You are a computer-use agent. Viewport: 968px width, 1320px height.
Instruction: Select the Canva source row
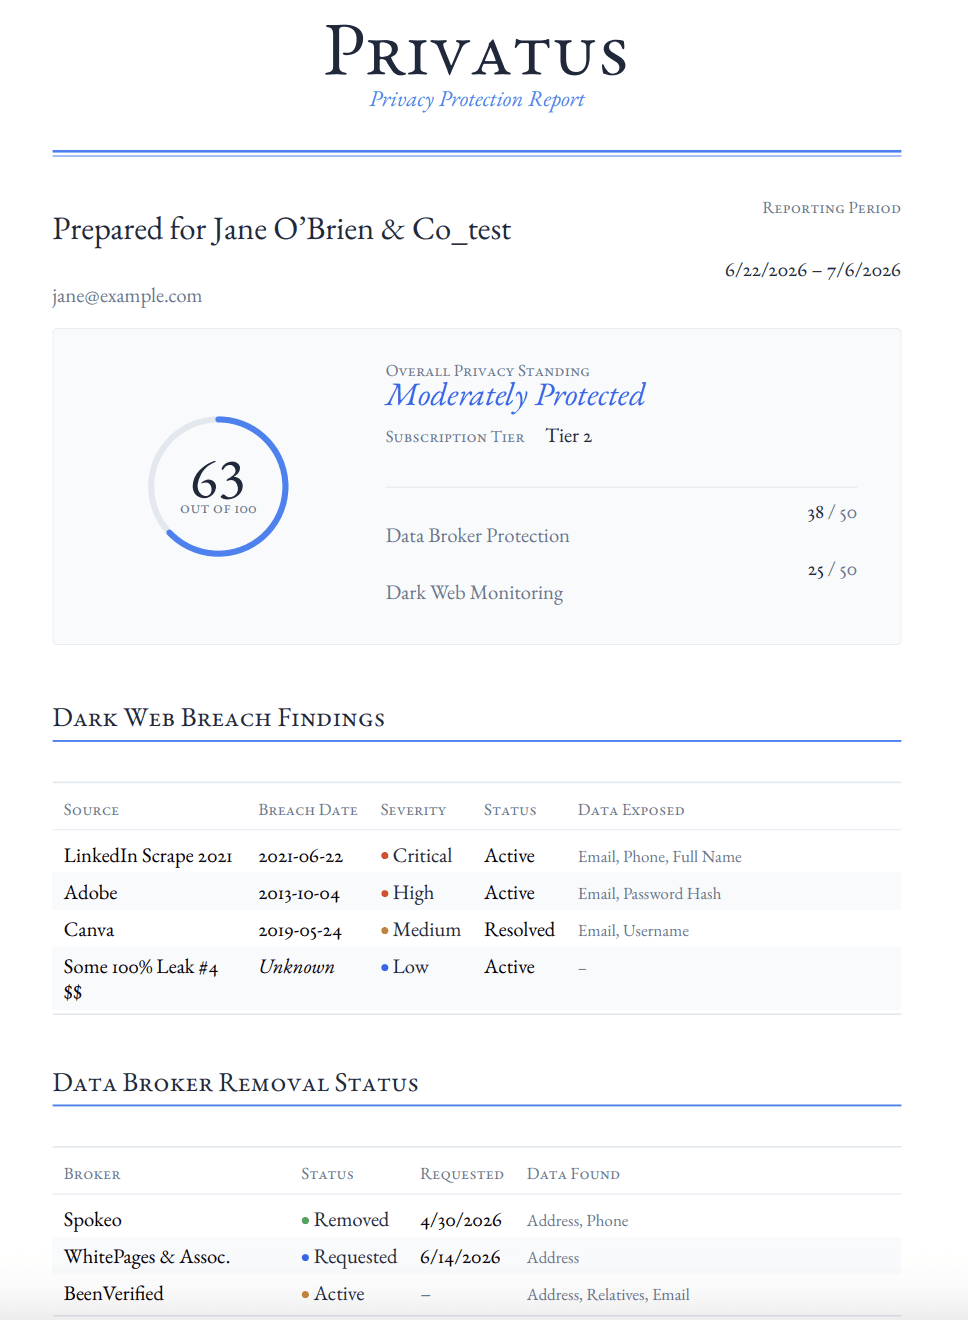click(477, 930)
